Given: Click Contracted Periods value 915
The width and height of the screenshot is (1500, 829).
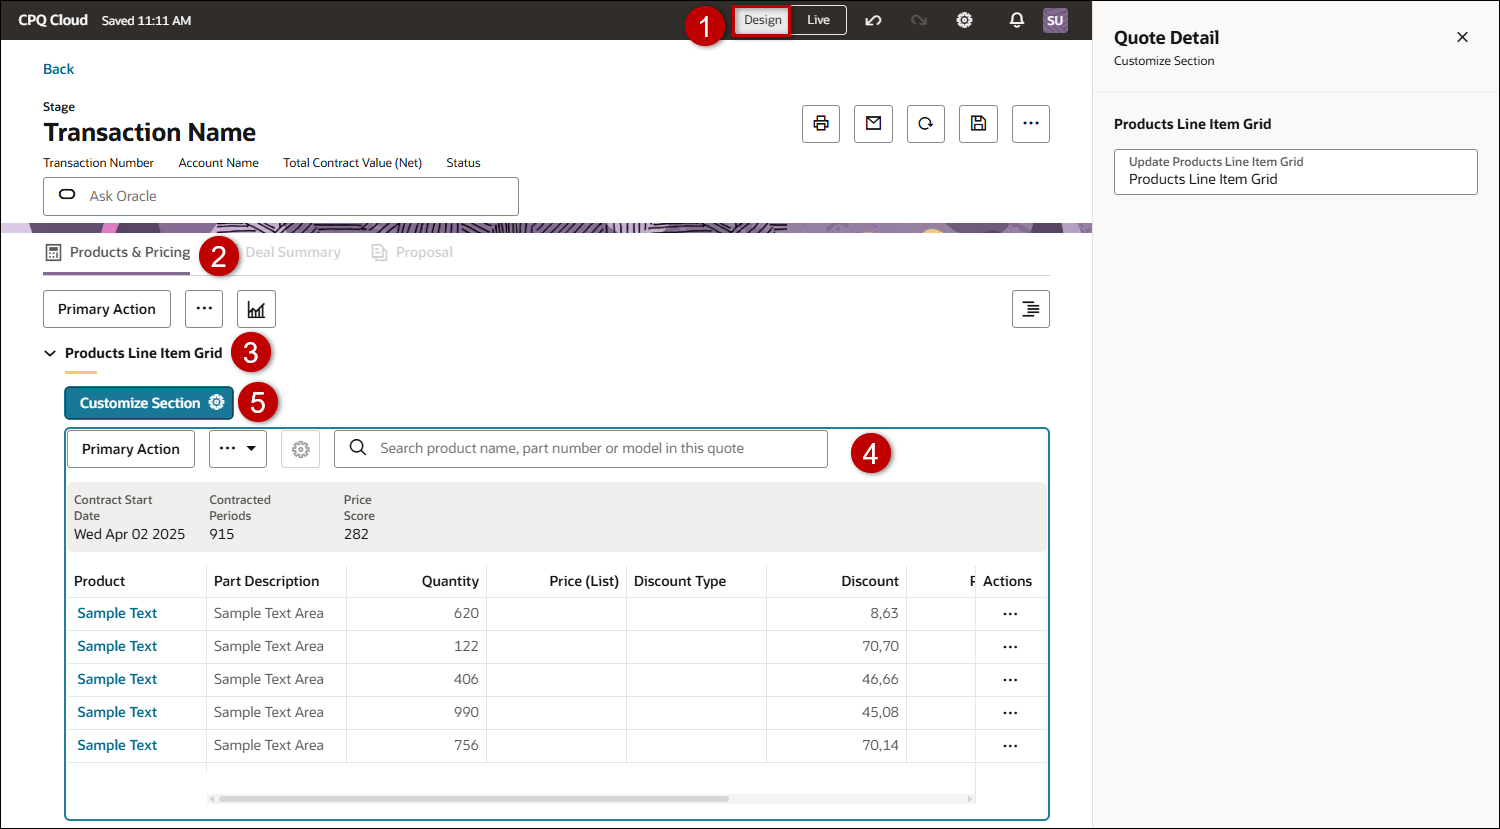Looking at the screenshot, I should click(x=221, y=534).
